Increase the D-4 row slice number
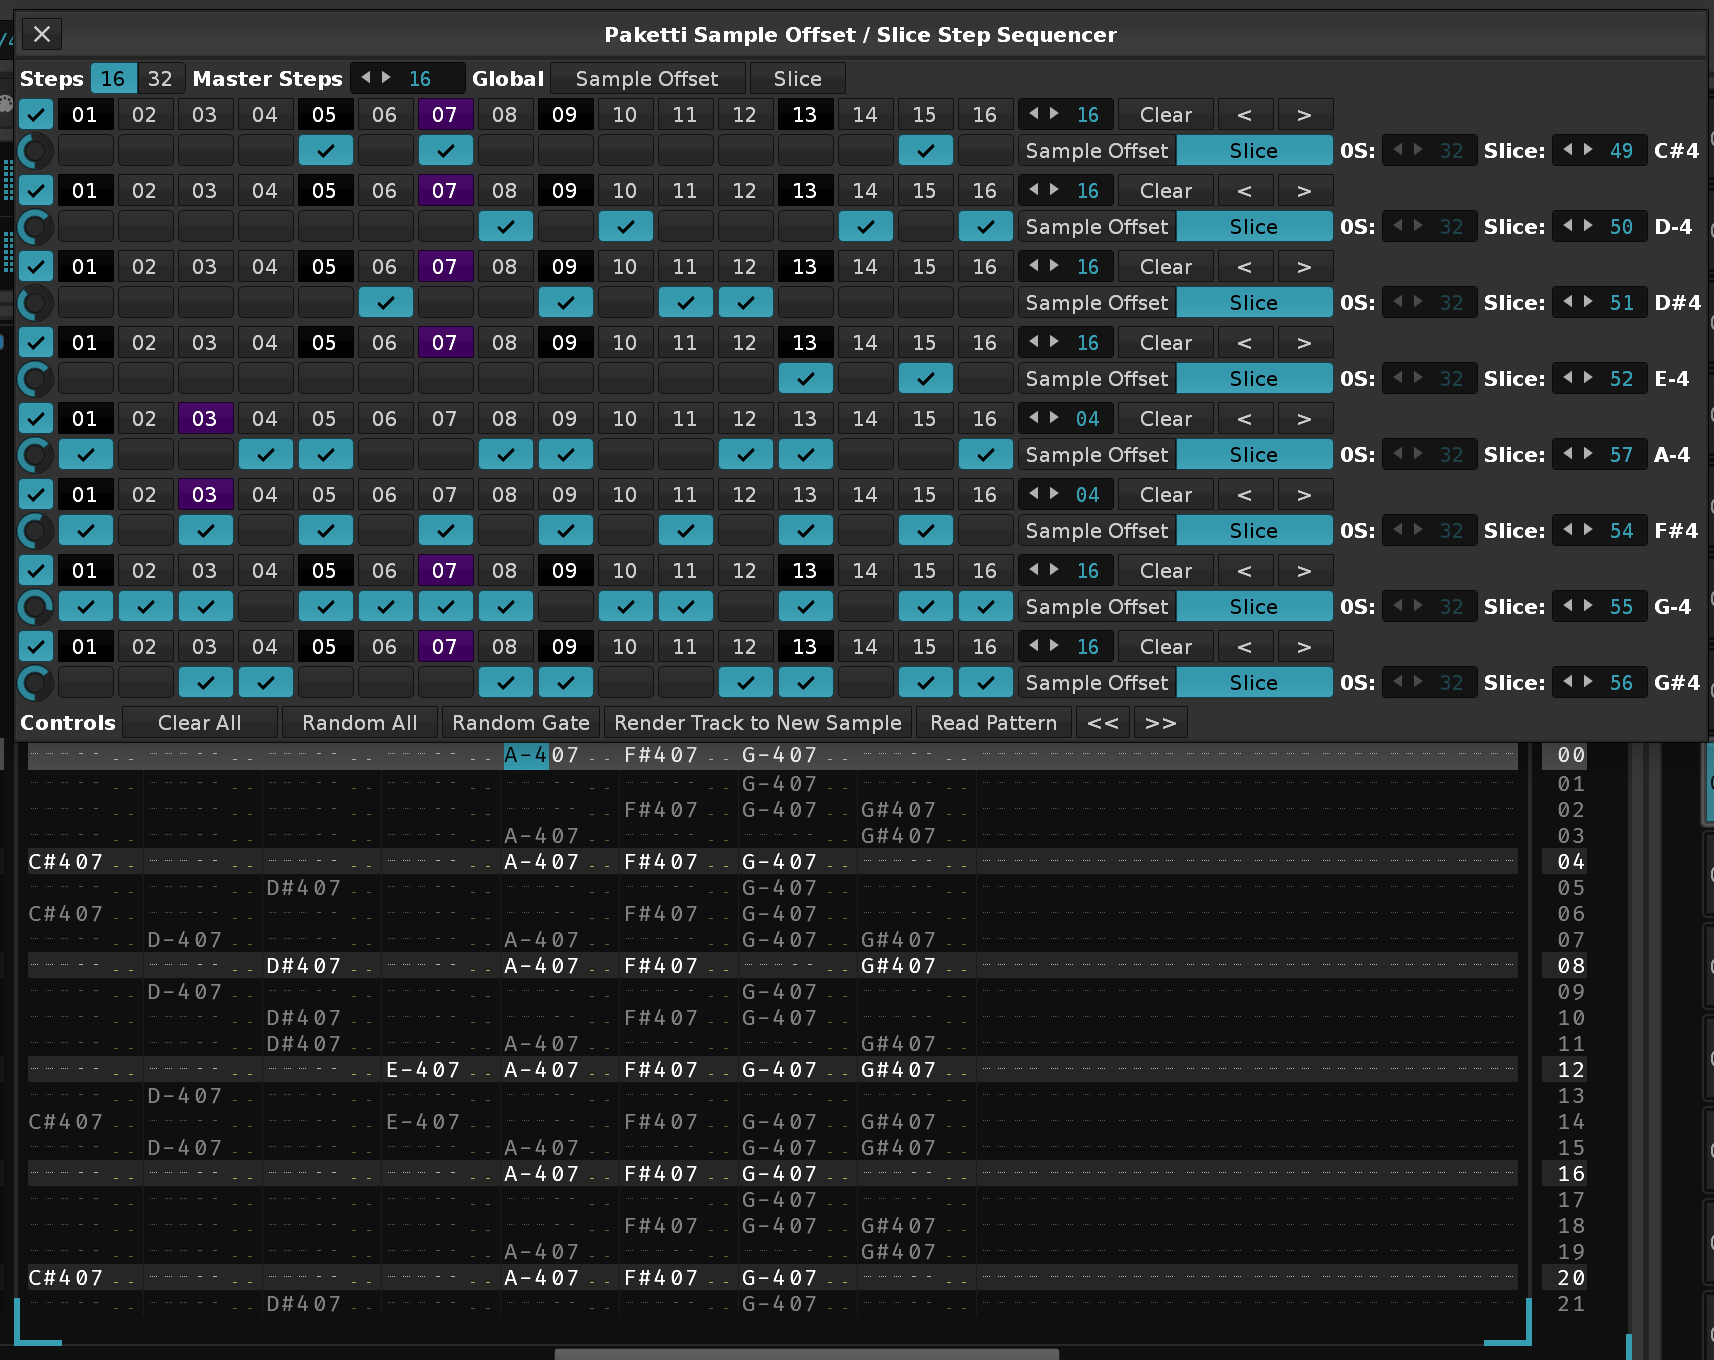 (1589, 226)
